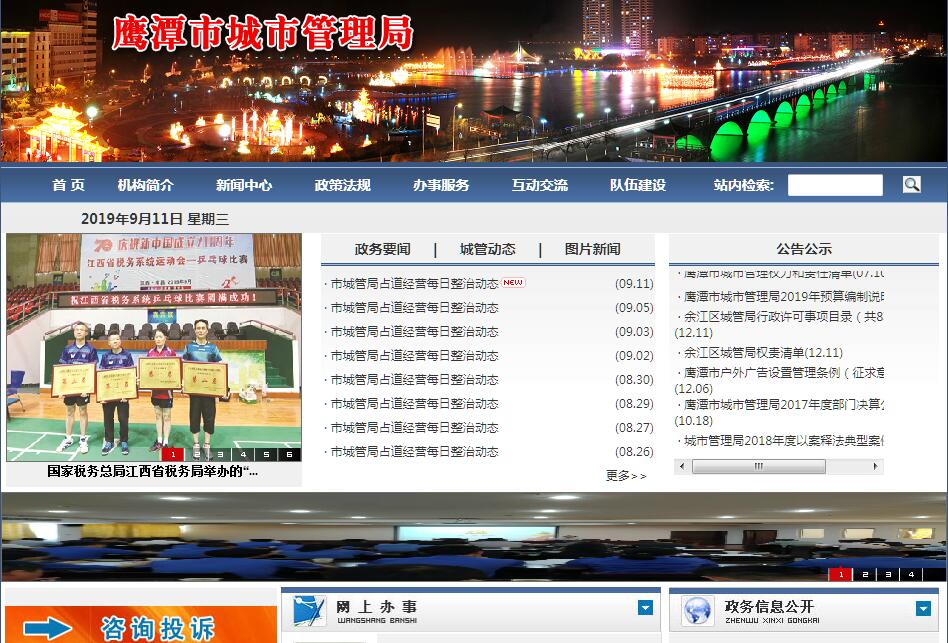Switch to the 城管动态 tab
948x643 pixels.
tap(487, 249)
